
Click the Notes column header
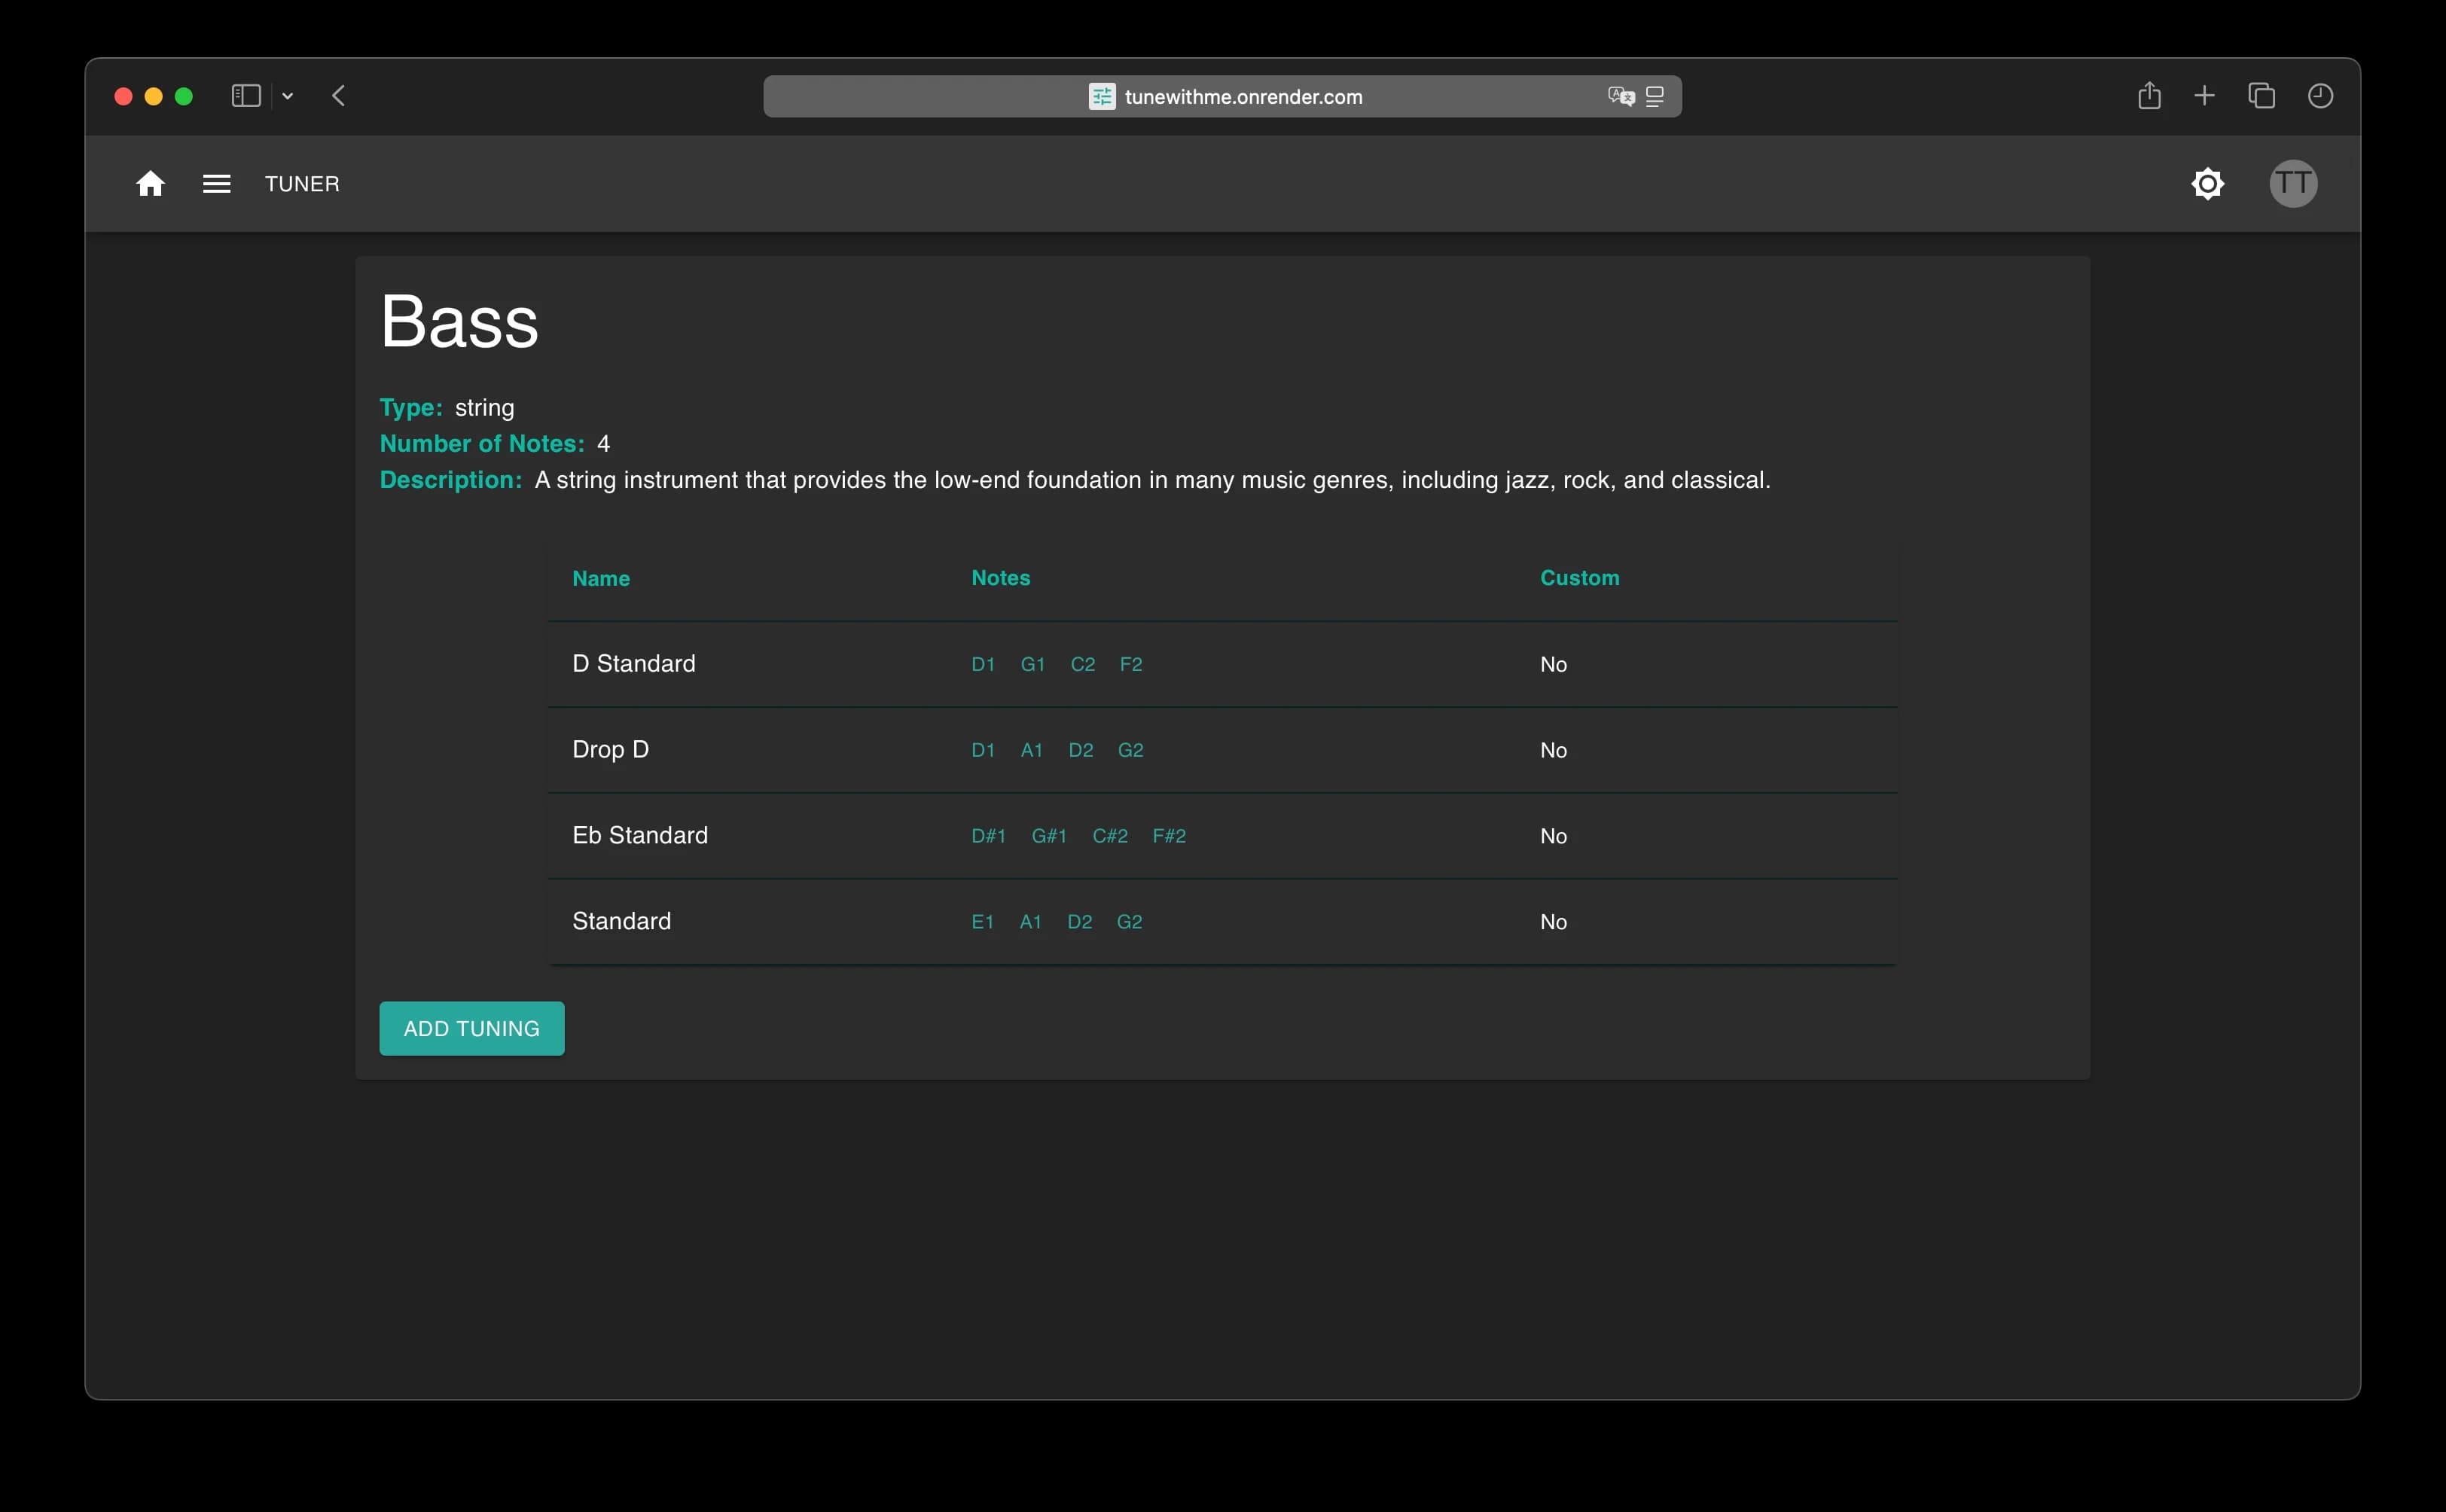pos(1000,578)
